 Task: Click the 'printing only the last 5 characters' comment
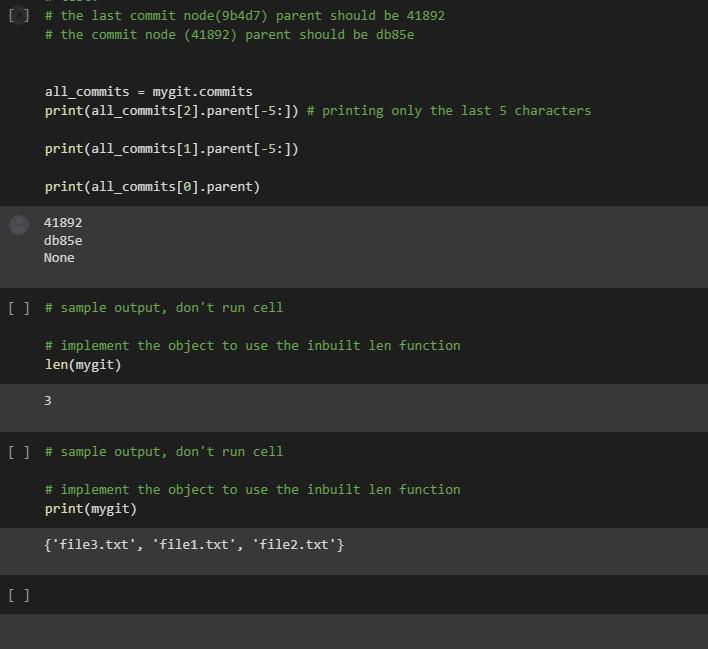coord(449,111)
